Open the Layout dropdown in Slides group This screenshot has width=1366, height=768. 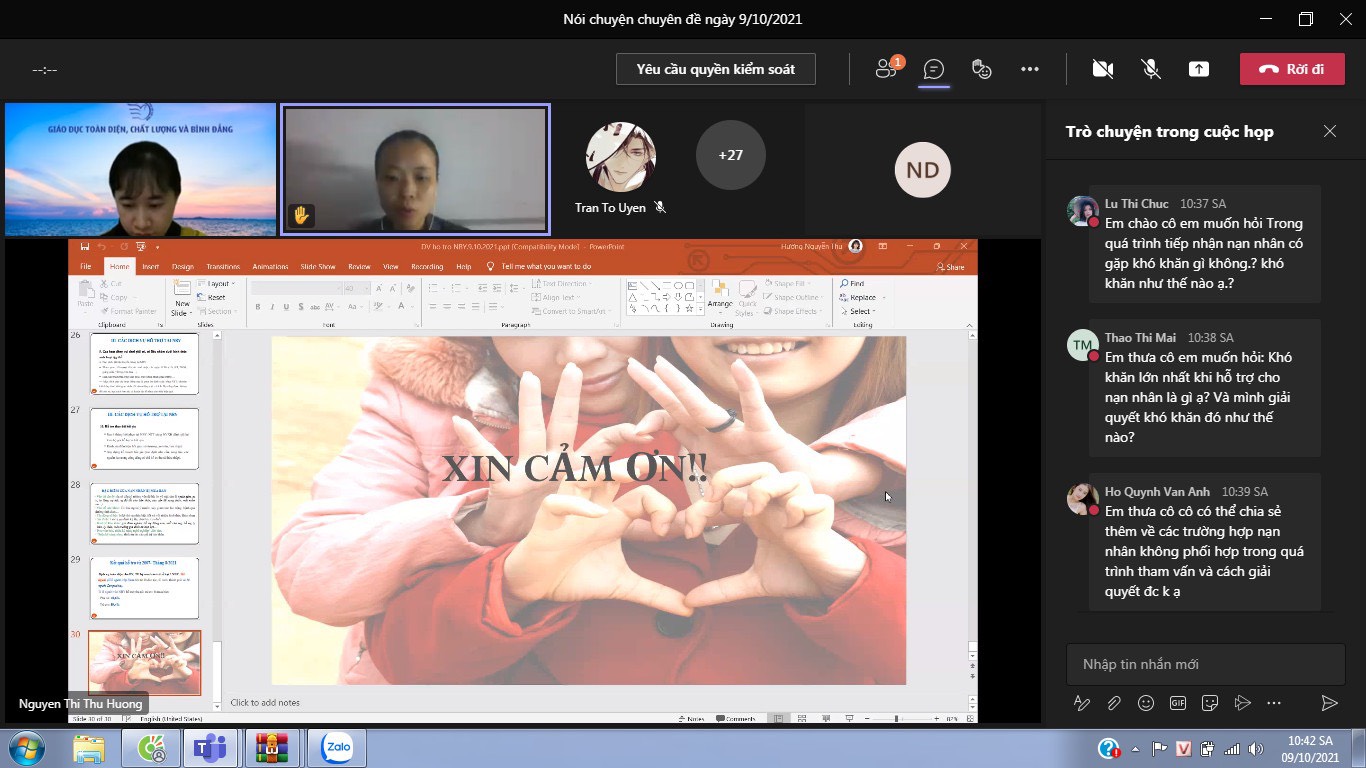(x=216, y=284)
